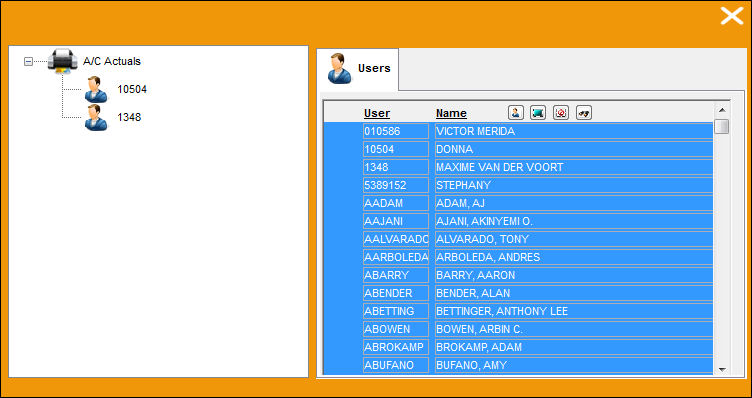
Task: Select user cell AALVARADO
Action: 396,239
